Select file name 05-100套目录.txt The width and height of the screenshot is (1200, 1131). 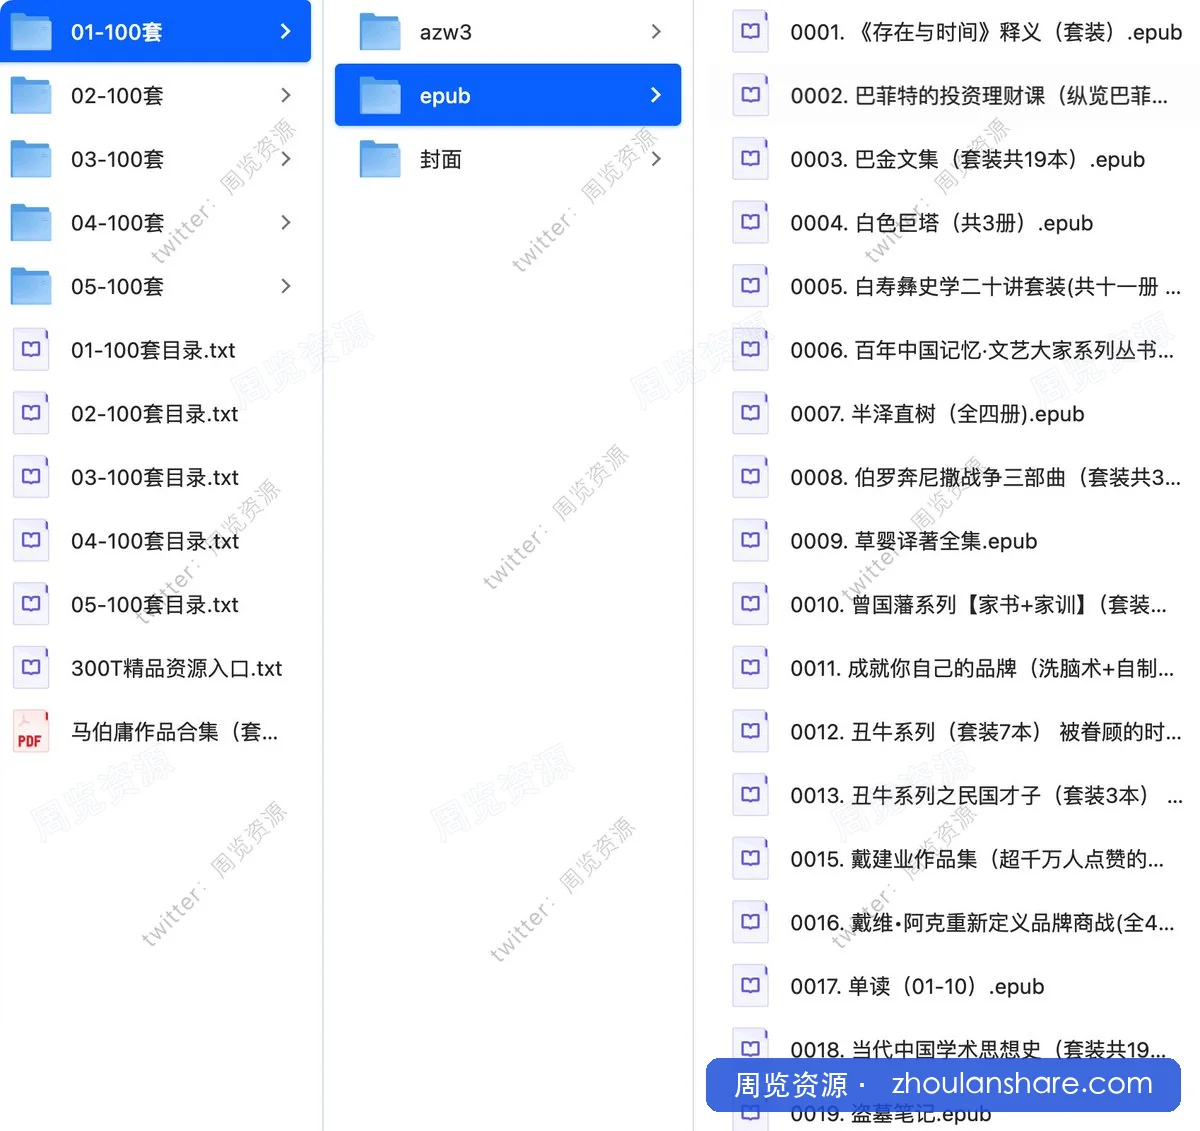(155, 604)
